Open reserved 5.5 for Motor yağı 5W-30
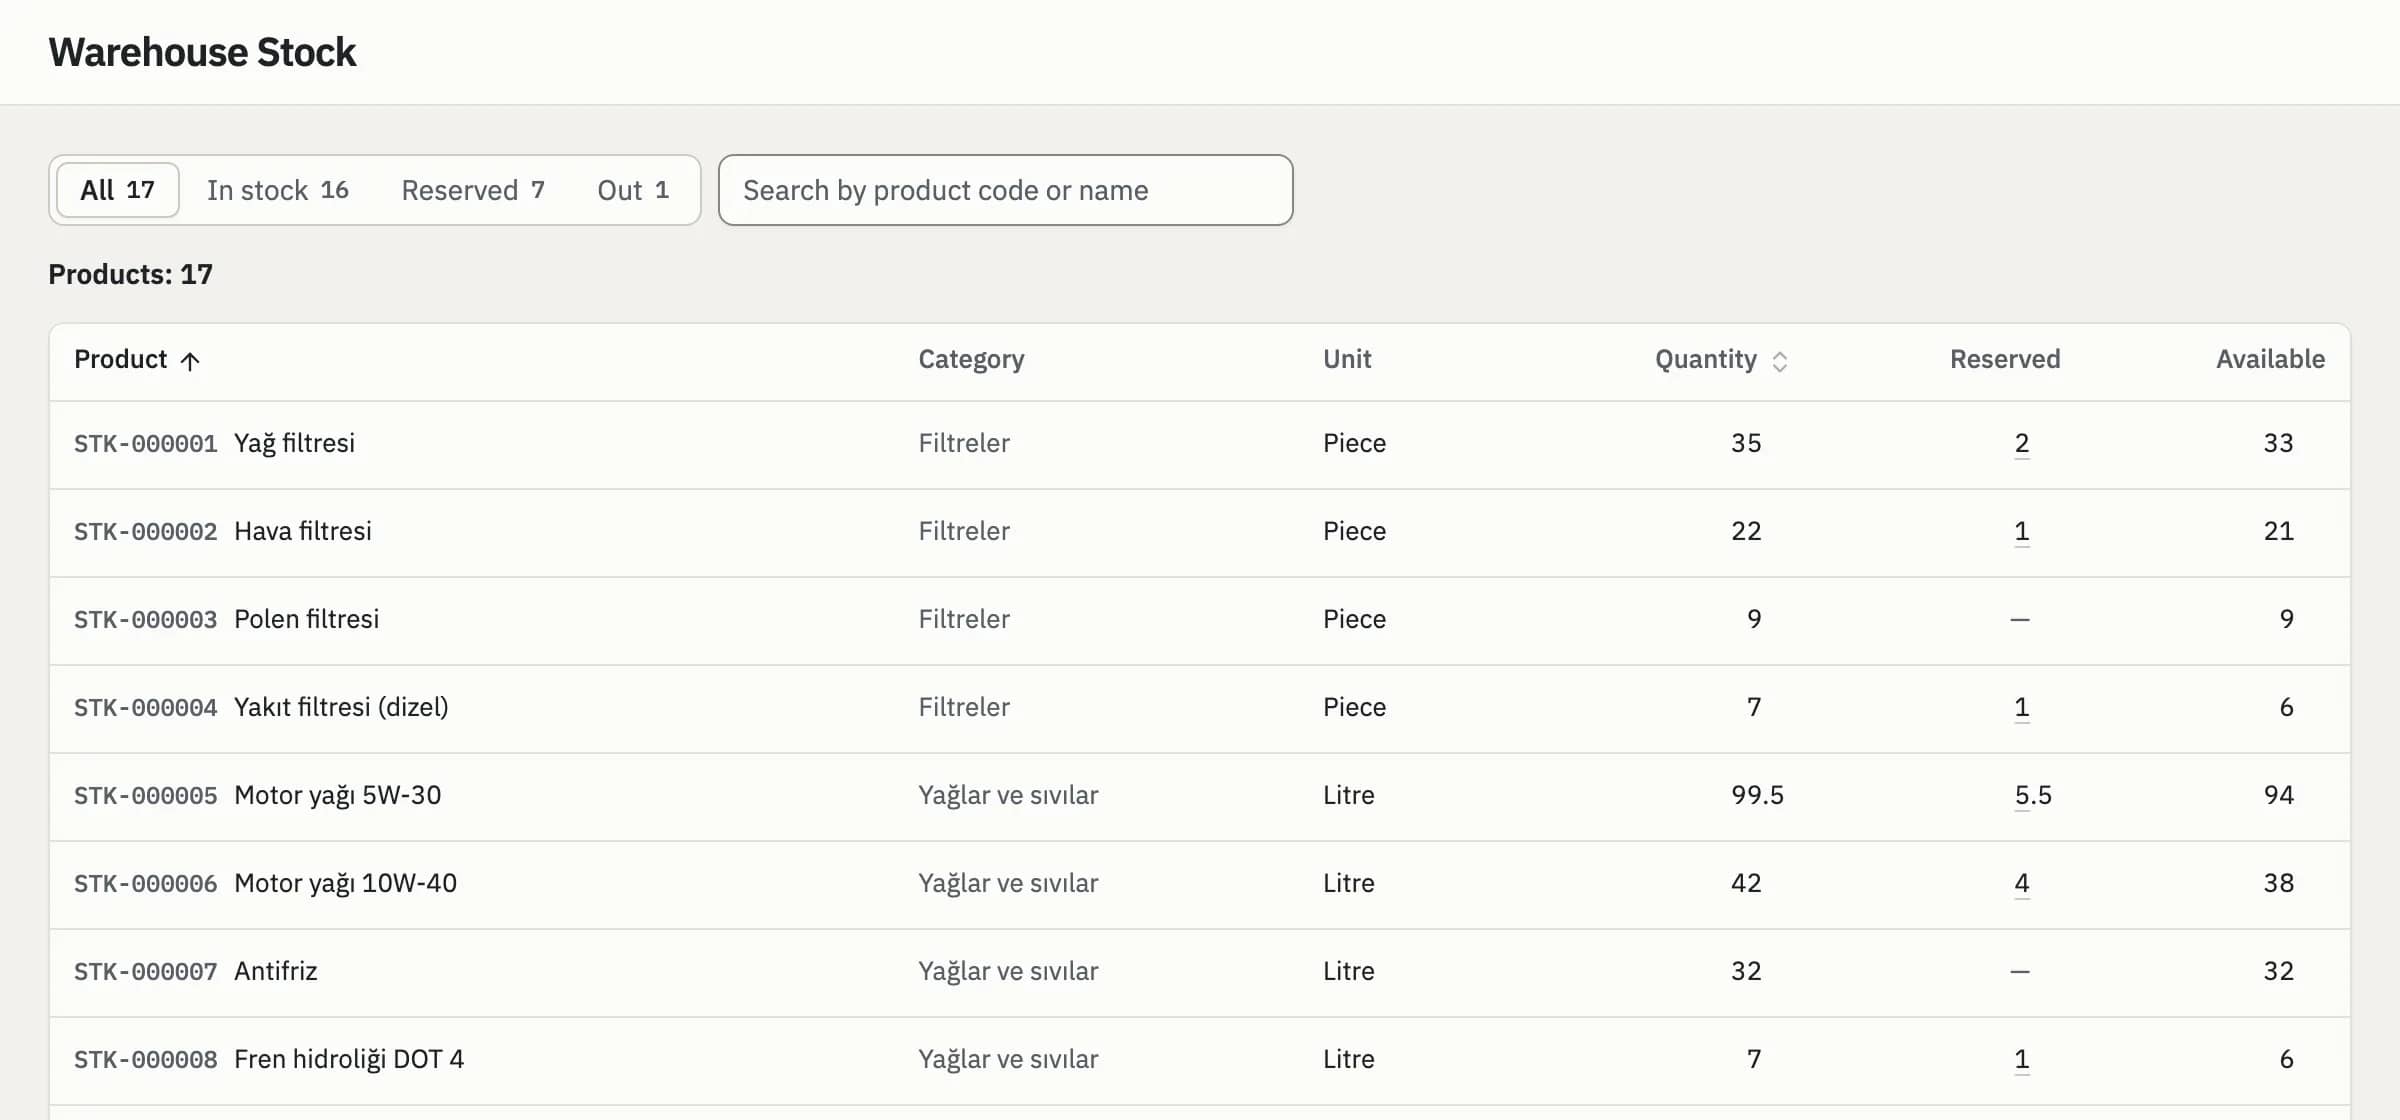The height and width of the screenshot is (1120, 2400). pyautogui.click(x=2033, y=795)
